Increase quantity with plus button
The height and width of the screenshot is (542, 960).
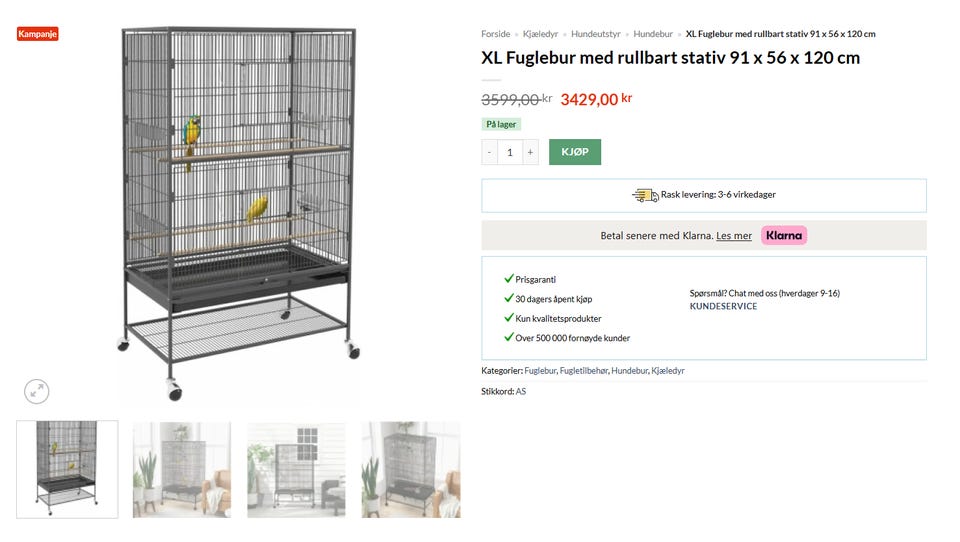[x=530, y=152]
